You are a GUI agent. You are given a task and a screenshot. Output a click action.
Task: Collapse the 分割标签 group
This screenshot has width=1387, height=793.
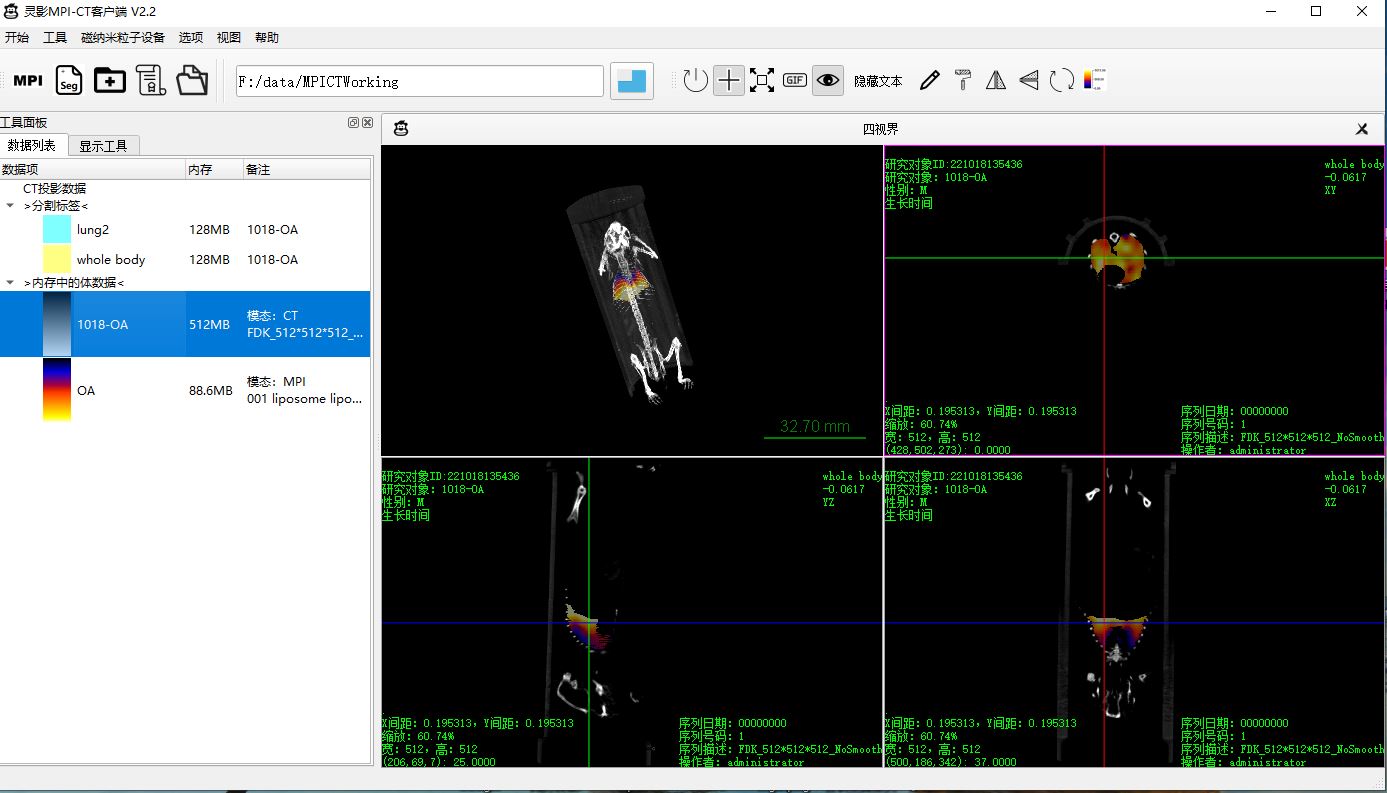(x=11, y=206)
